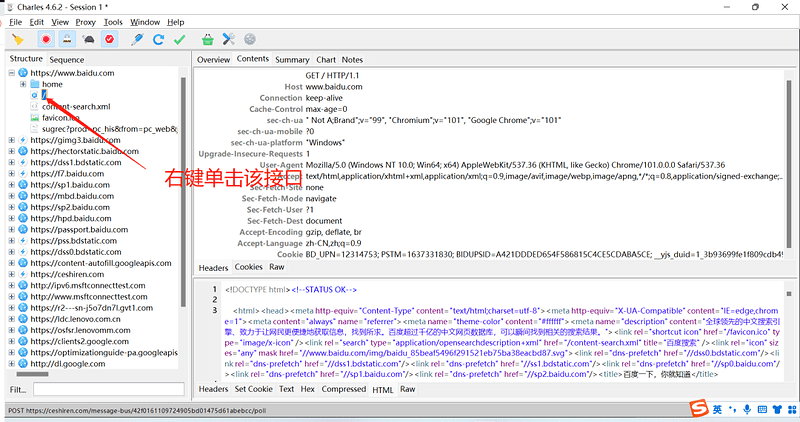Click the structure tree vertical scrollbar
This screenshot has height=422, width=800.
pos(183,191)
